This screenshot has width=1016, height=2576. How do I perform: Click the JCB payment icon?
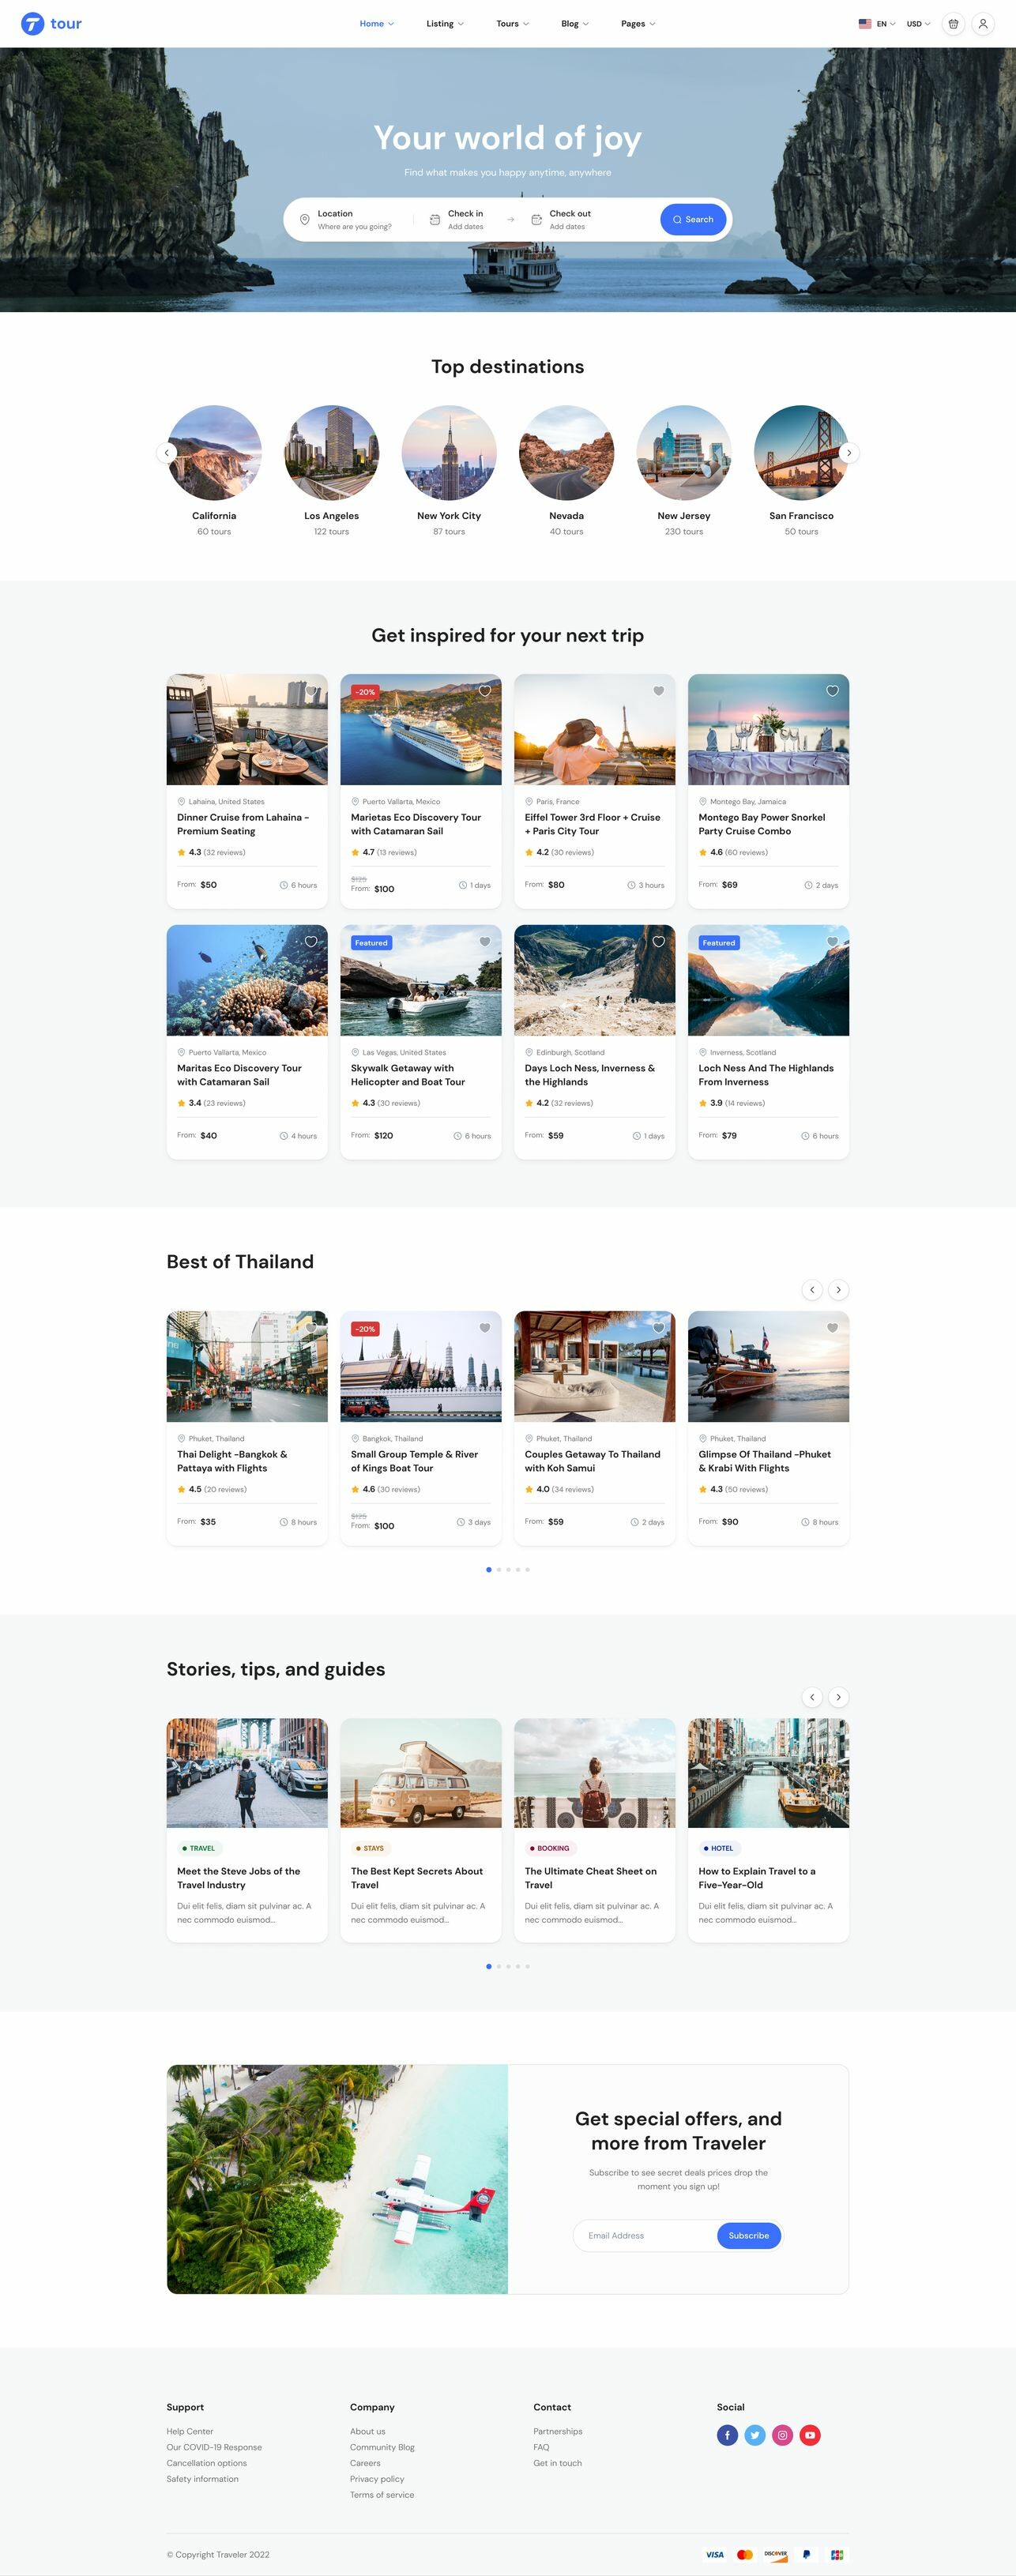click(837, 2554)
